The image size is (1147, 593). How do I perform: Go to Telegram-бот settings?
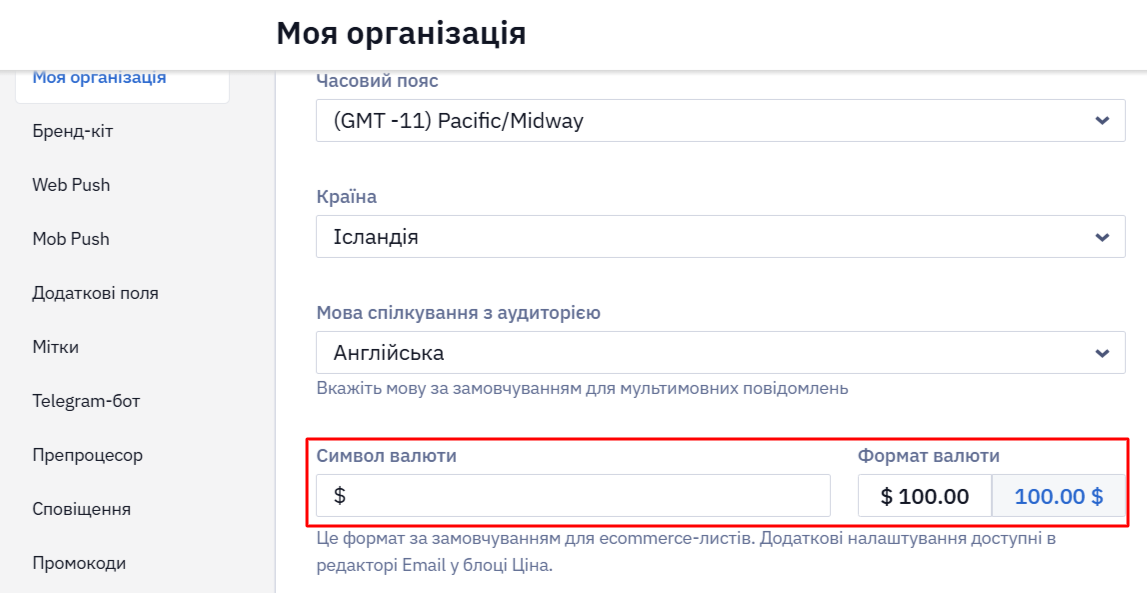(x=86, y=401)
